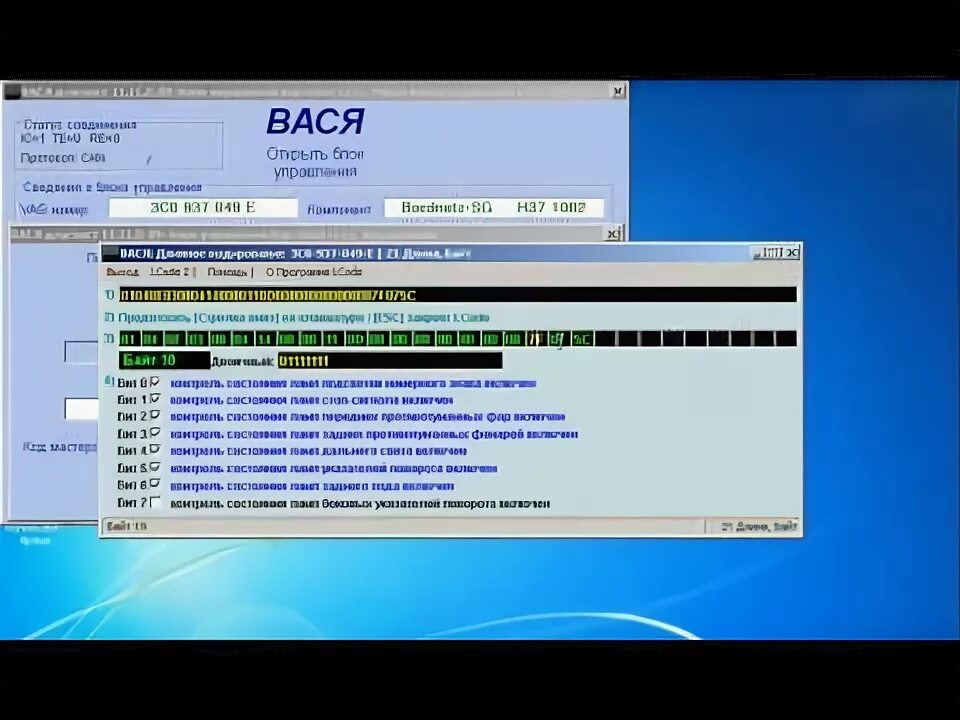Click the small icon beside the Бит 0 row

pos(108,381)
